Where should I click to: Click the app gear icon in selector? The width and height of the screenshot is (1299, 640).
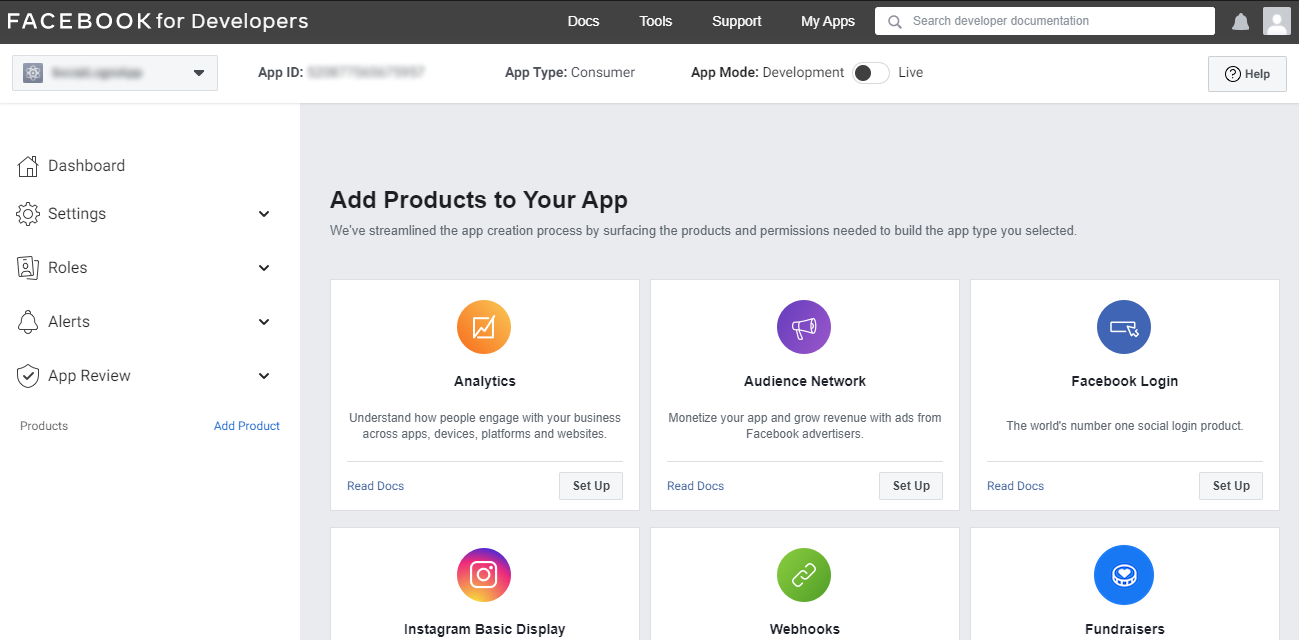pyautogui.click(x=33, y=73)
